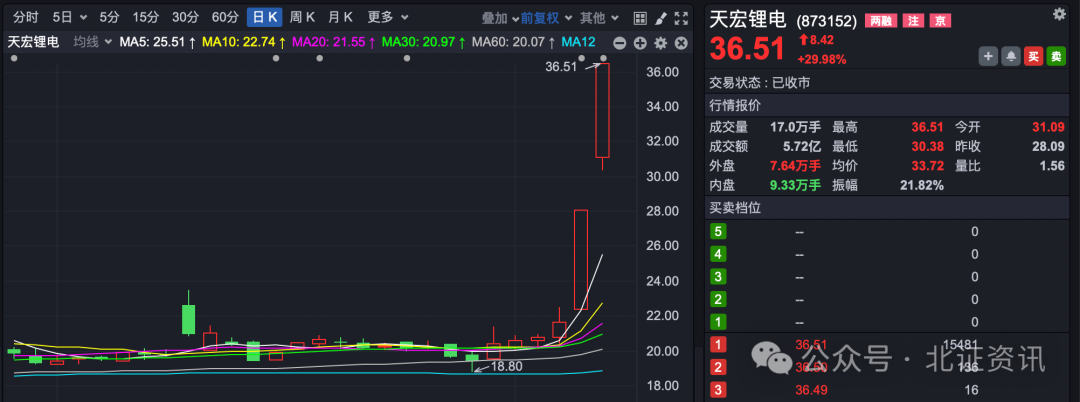
Task: Click the 天宏锂电 name in chart header
Action: click(34, 42)
